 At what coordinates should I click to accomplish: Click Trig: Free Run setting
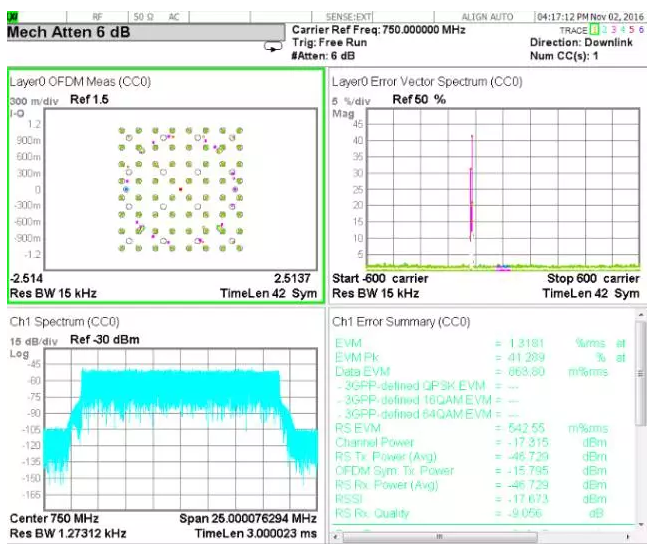click(331, 43)
